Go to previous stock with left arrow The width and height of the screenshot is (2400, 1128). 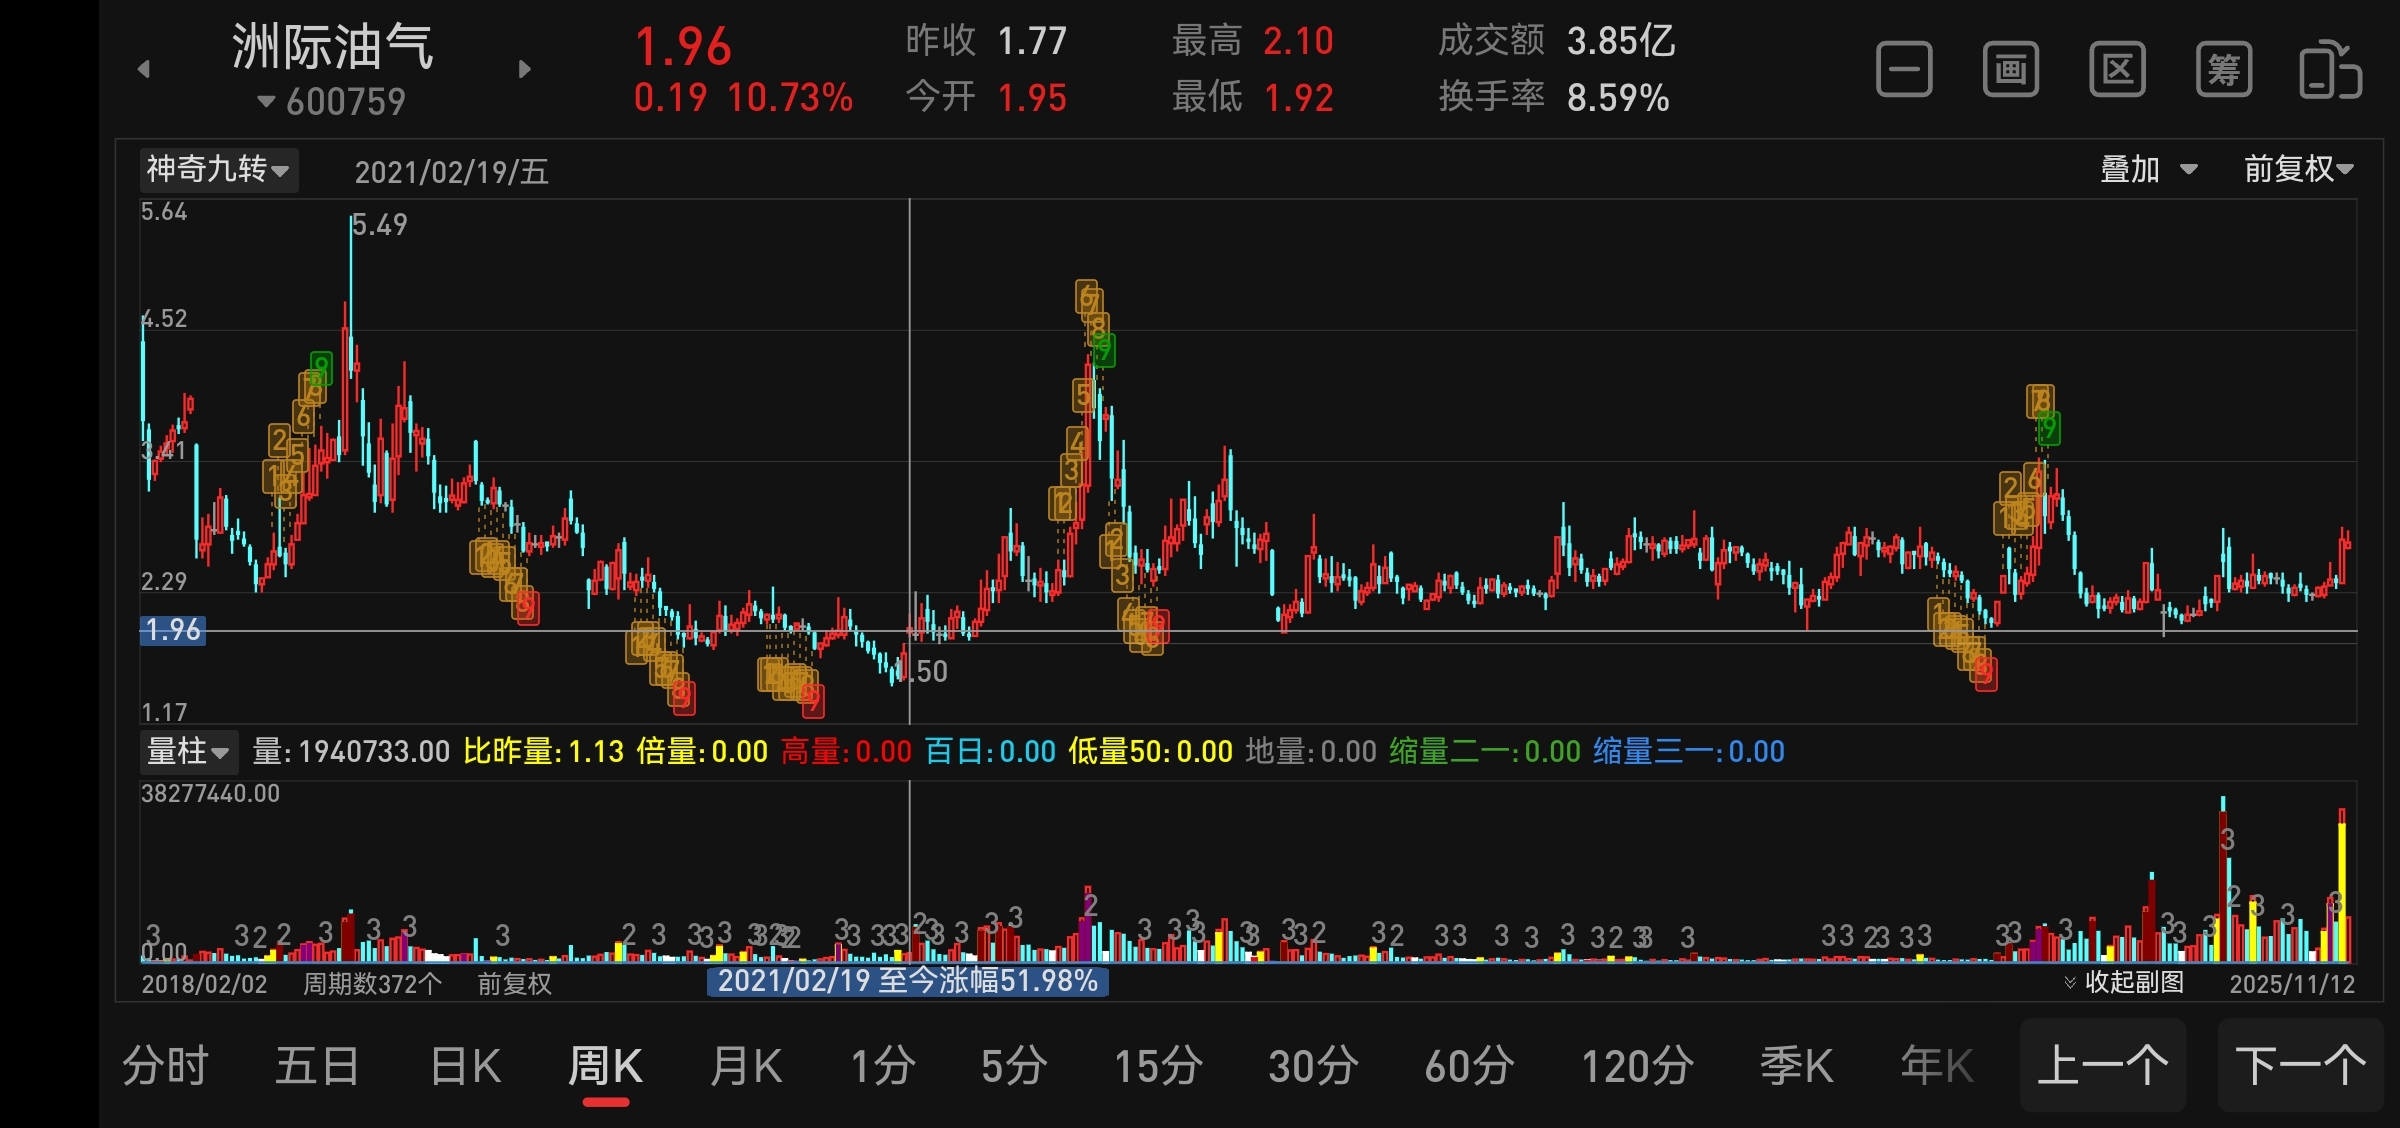pyautogui.click(x=144, y=69)
